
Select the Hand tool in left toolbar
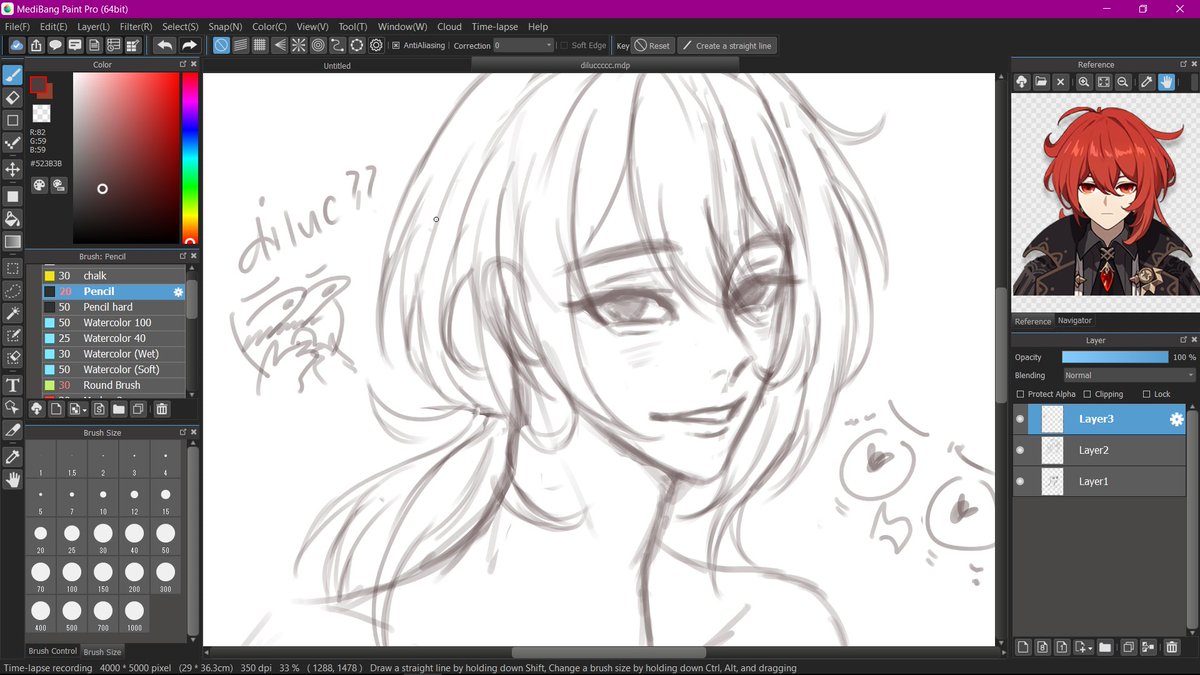tap(12, 480)
